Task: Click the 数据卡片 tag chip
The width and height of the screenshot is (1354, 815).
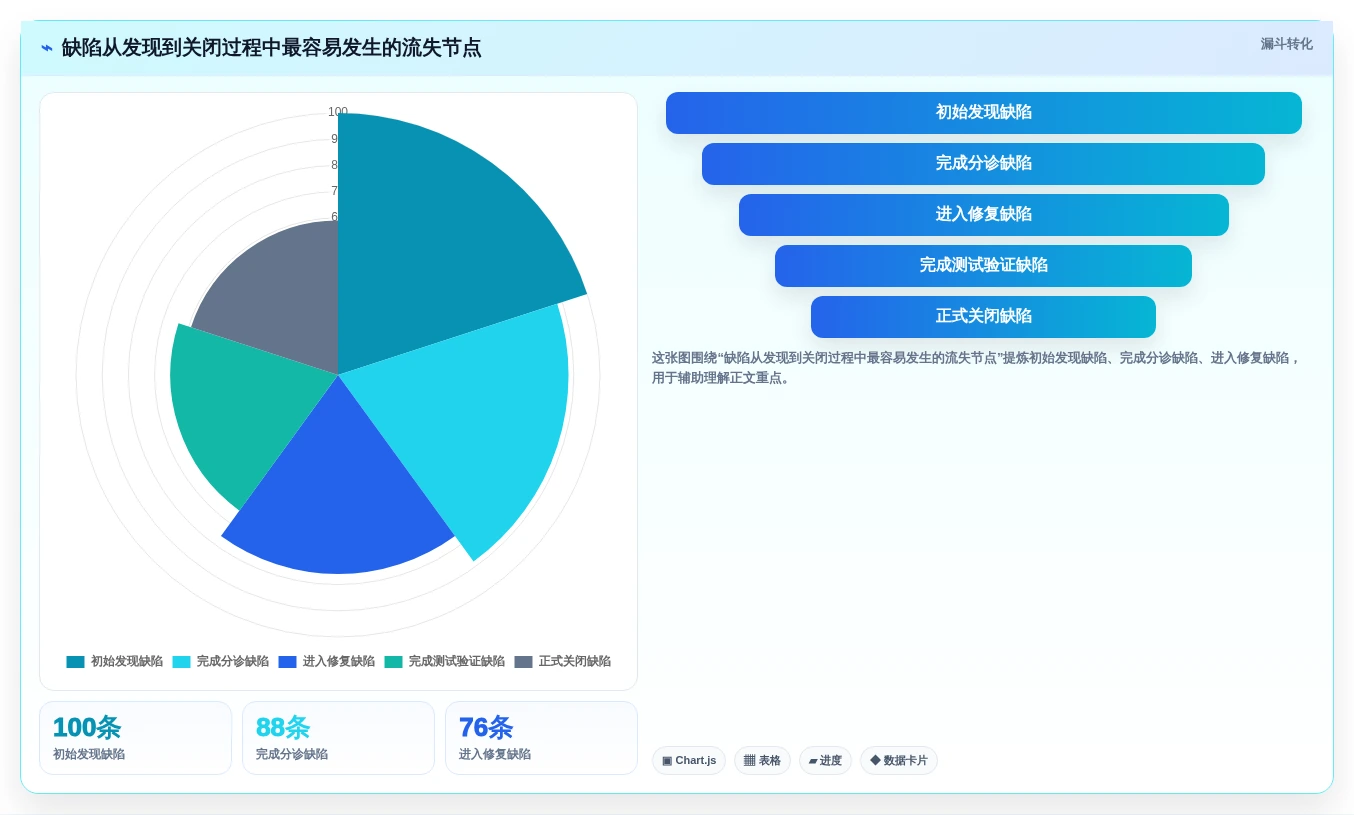Action: [899, 760]
